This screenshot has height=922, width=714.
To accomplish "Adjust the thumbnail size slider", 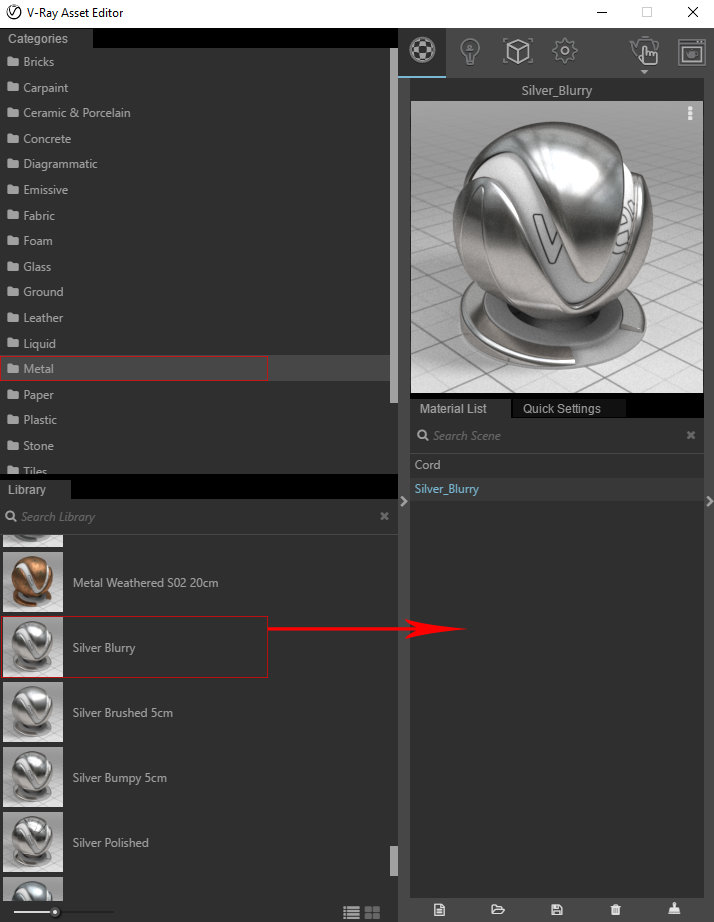I will 55,912.
